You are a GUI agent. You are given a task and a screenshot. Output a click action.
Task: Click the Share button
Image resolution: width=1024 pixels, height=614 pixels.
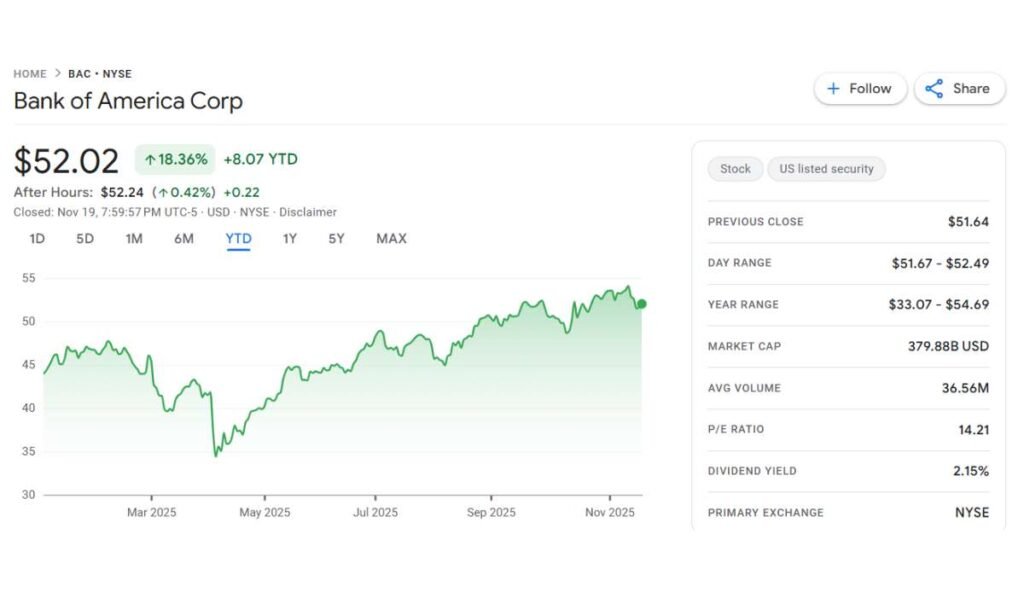[x=958, y=89]
